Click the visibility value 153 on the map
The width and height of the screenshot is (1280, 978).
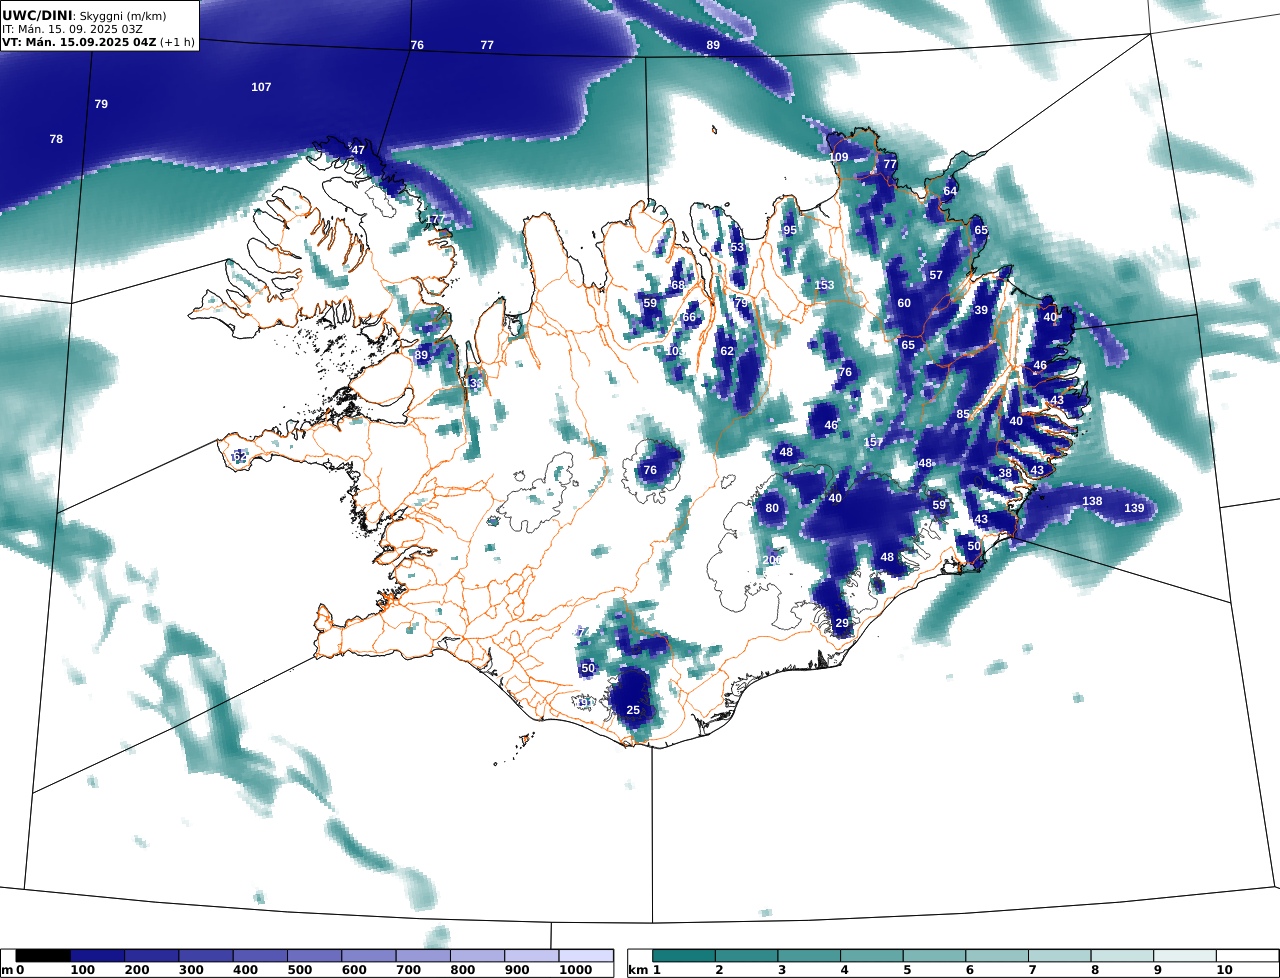tap(824, 285)
